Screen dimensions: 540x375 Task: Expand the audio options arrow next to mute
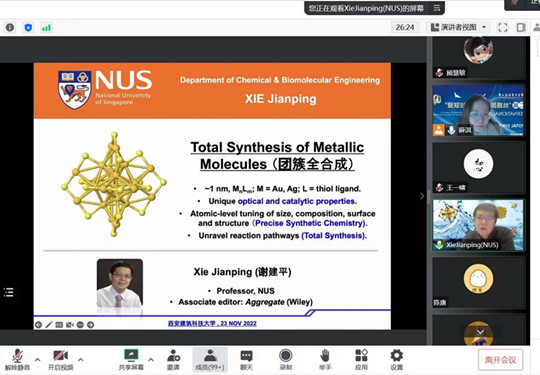38,360
